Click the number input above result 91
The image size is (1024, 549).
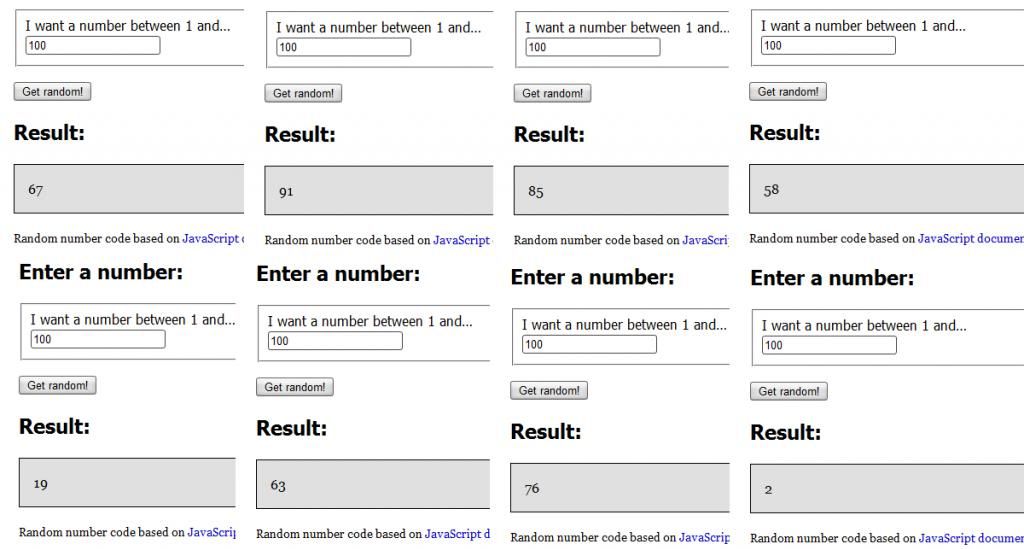click(x=343, y=48)
